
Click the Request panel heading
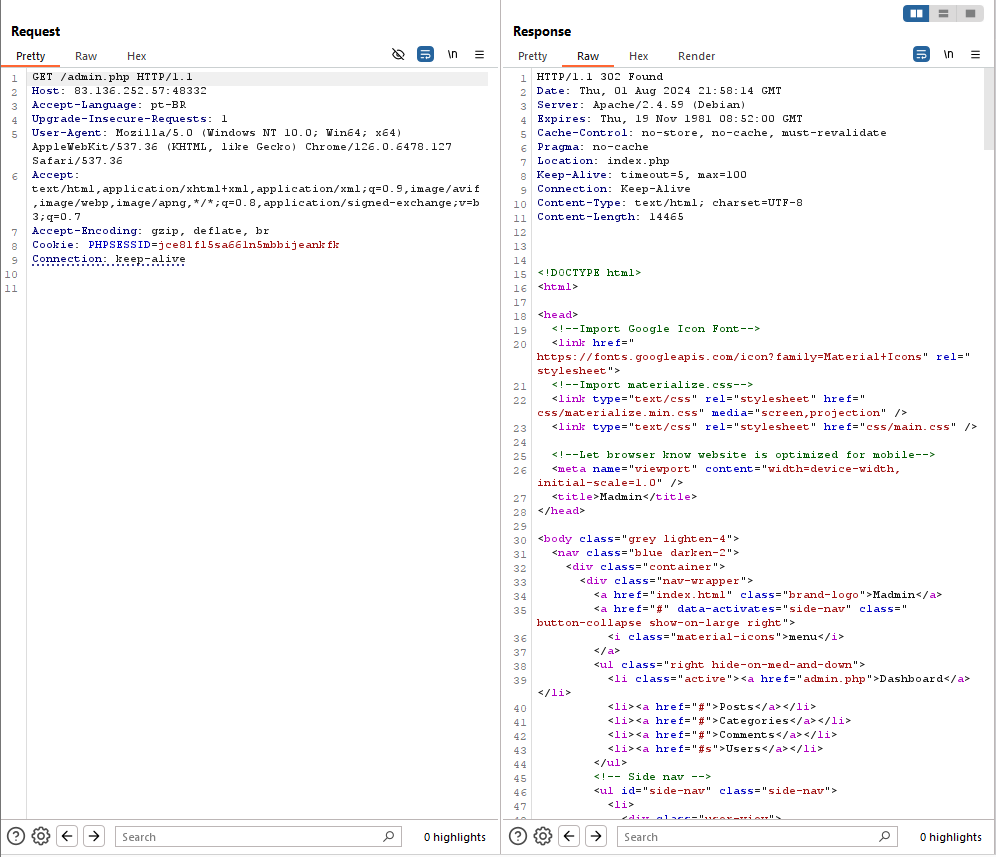pyautogui.click(x=36, y=31)
